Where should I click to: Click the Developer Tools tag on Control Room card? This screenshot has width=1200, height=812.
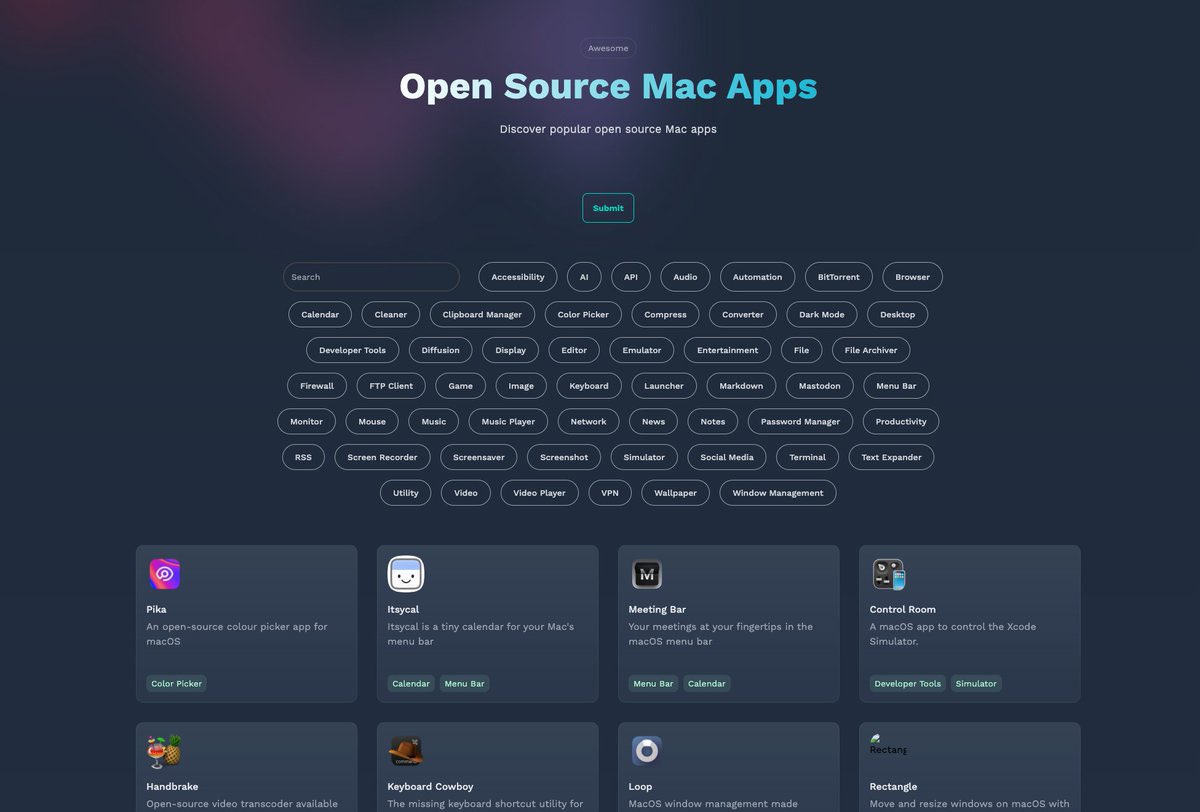(x=908, y=684)
